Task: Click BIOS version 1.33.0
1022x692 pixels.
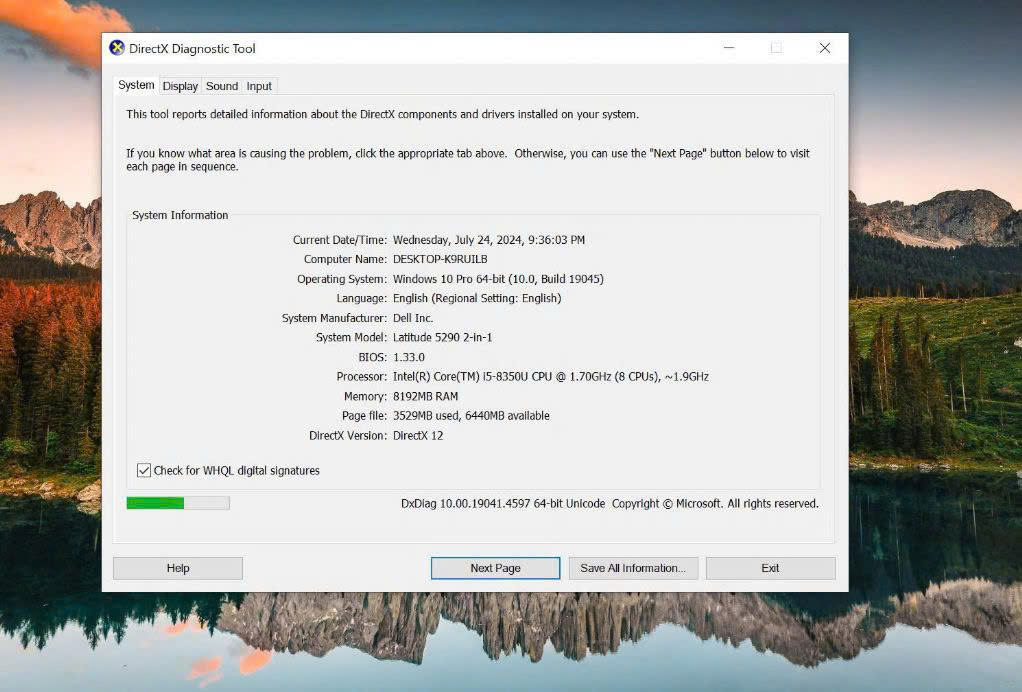Action: click(x=409, y=357)
